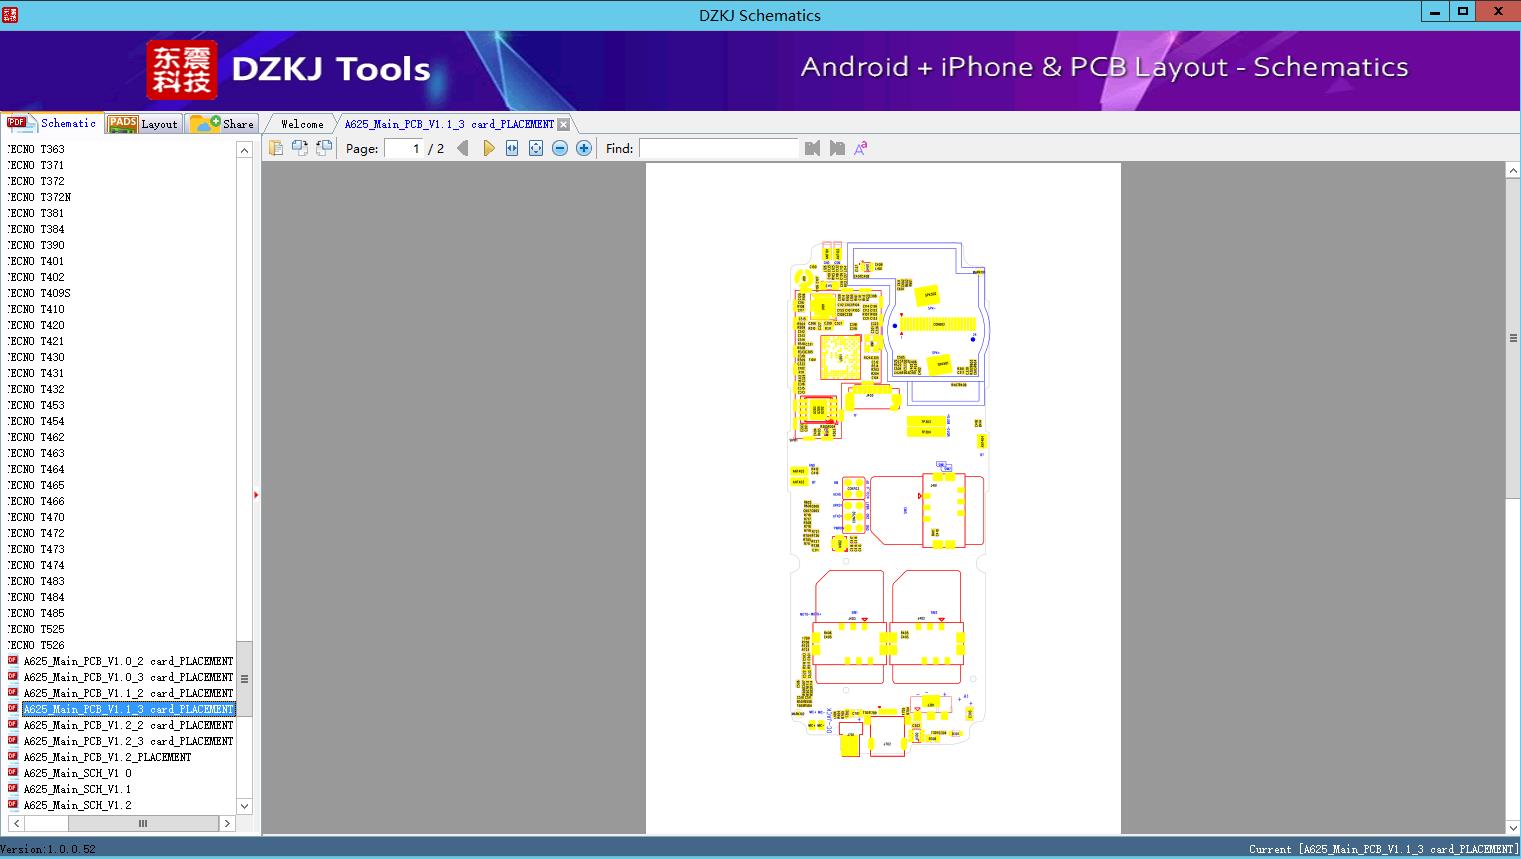Open A625_Main_SCH_V1.1 from the file list

(x=75, y=789)
